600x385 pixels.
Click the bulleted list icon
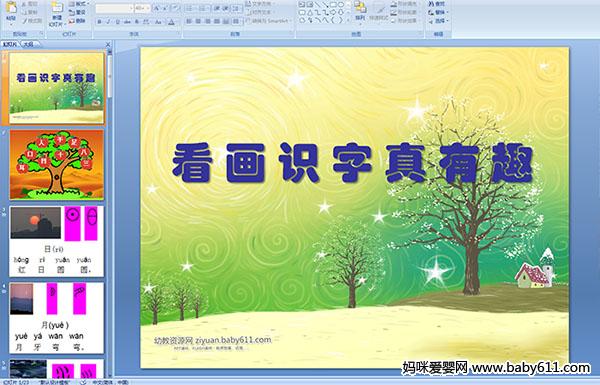190,8
